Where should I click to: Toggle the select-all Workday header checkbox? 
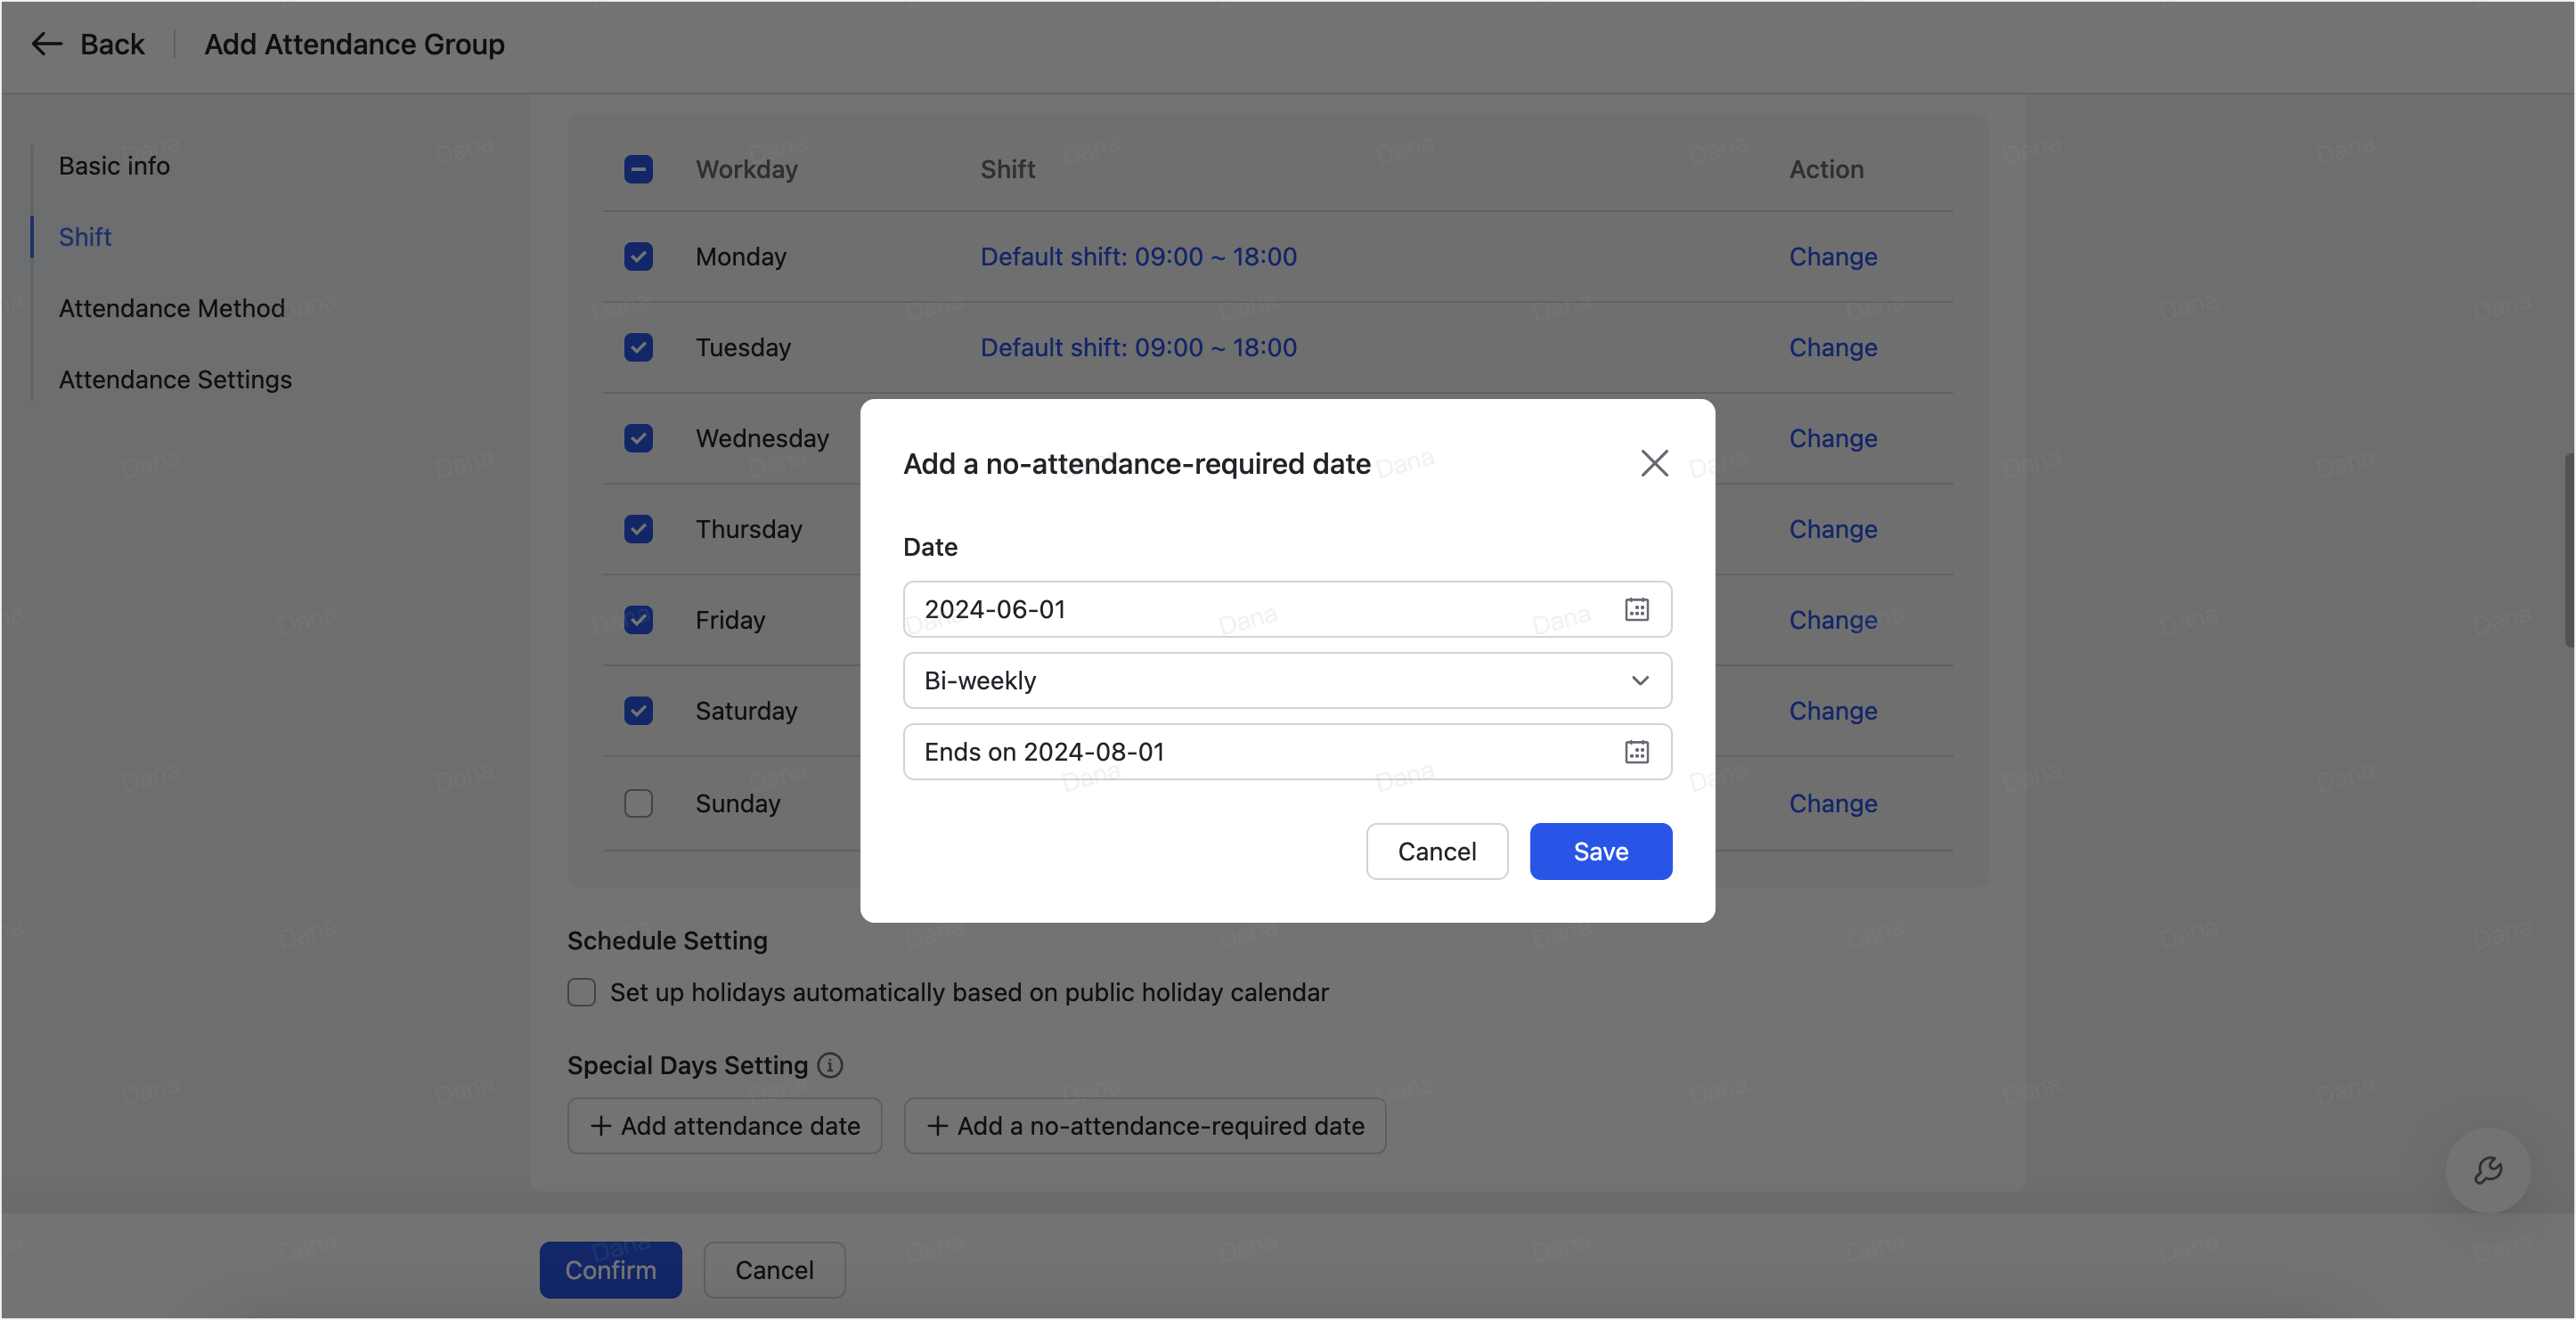pos(638,169)
